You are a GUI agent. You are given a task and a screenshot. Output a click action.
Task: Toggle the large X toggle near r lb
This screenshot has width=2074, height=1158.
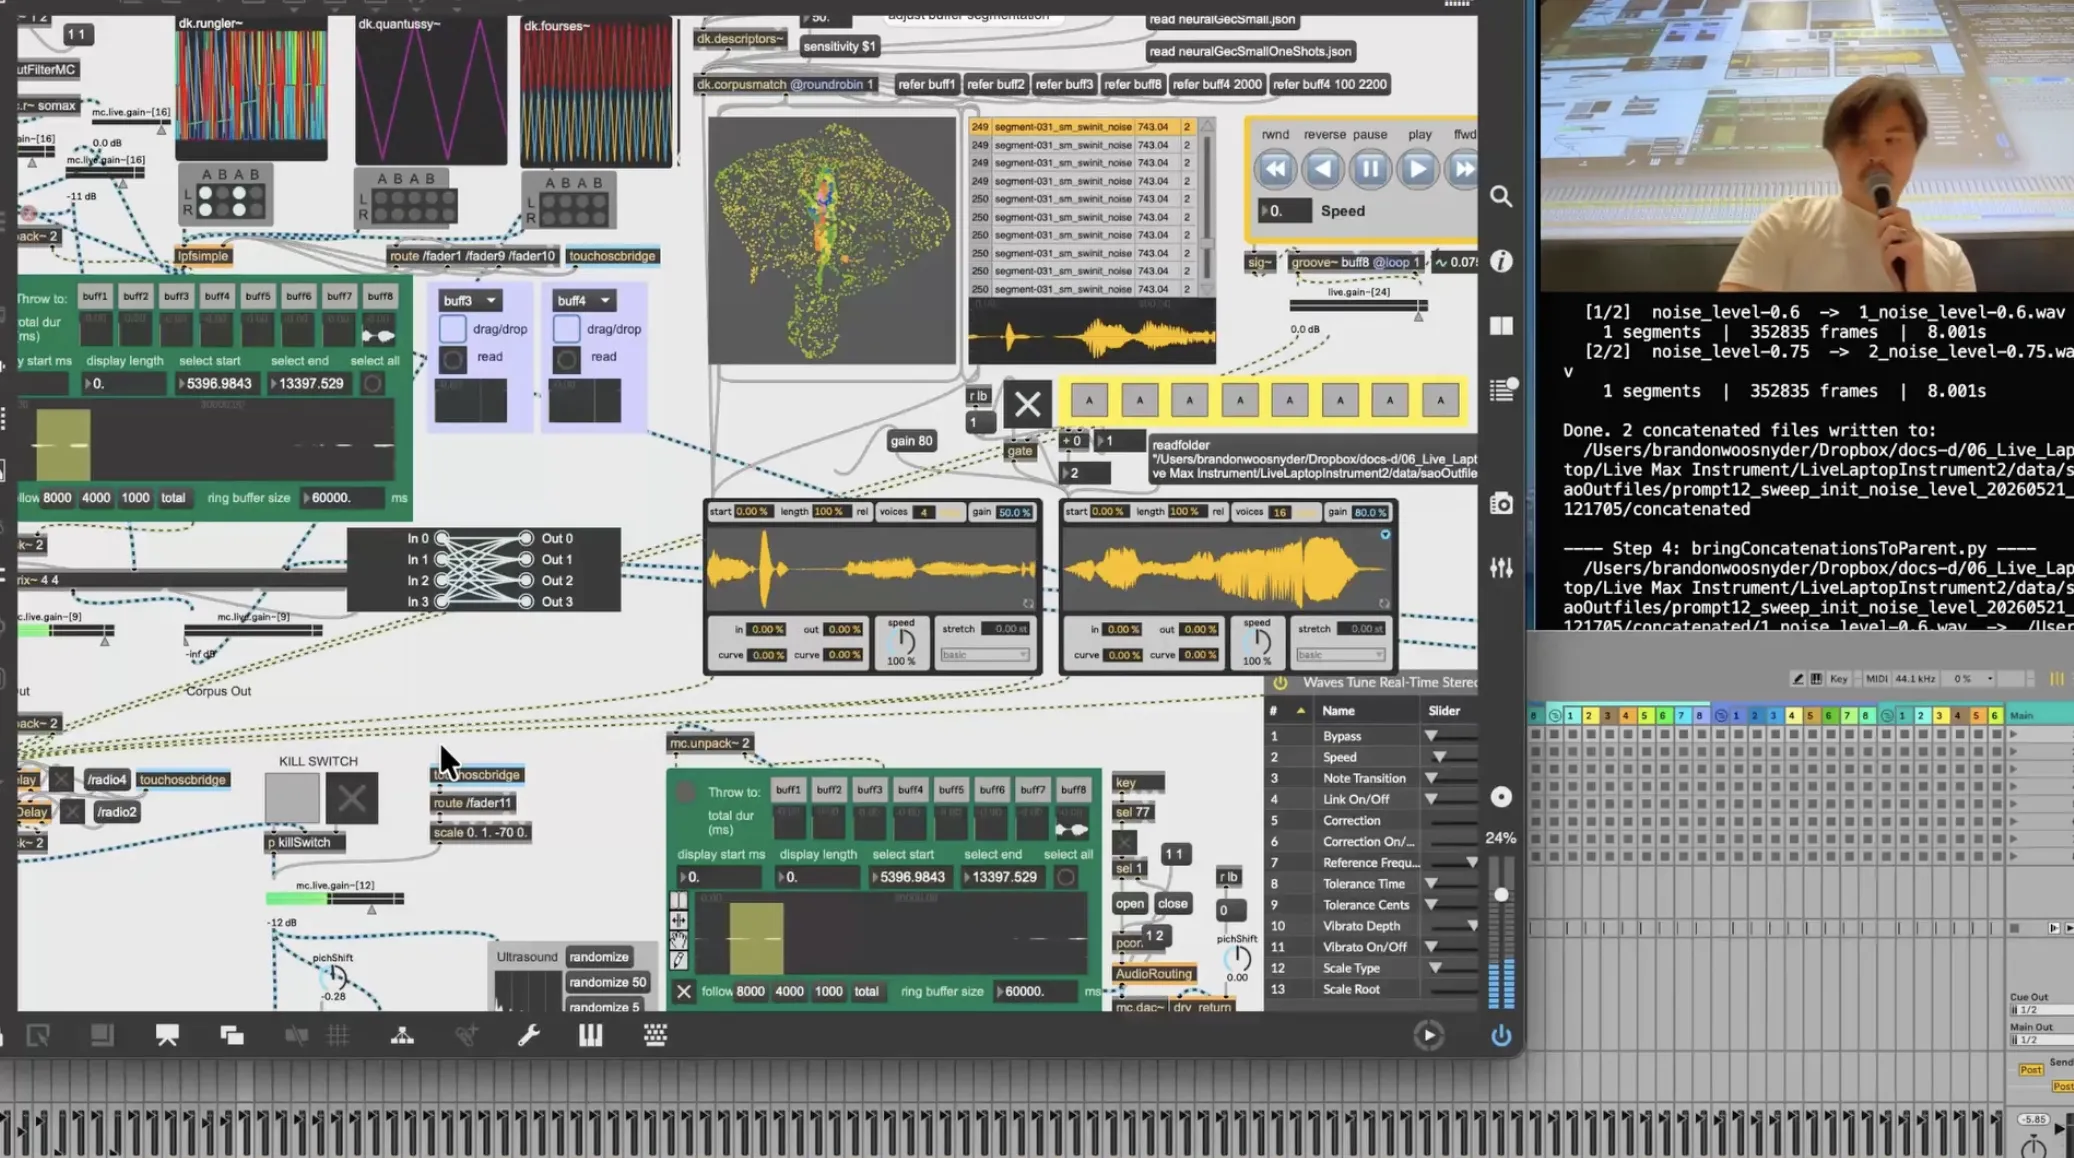1027,404
